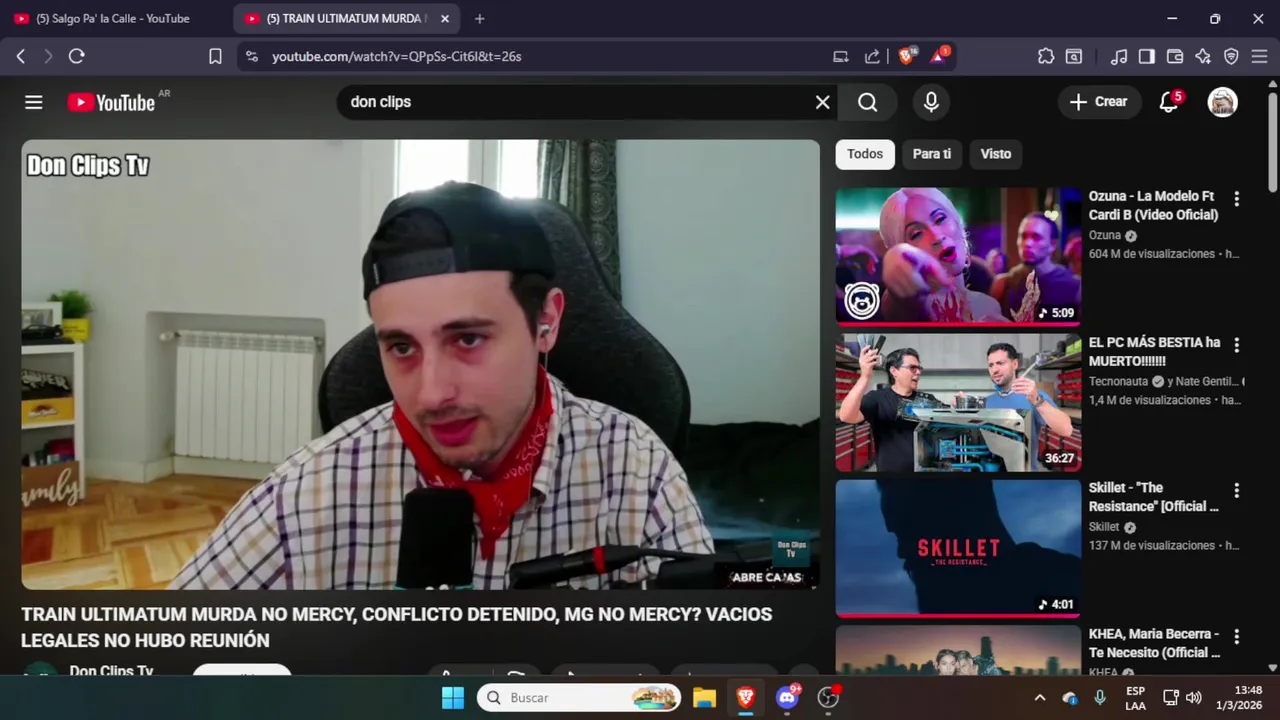Screen dimensions: 1280x720
Task: Open Brave Rewards triangle icon
Action: [938, 56]
